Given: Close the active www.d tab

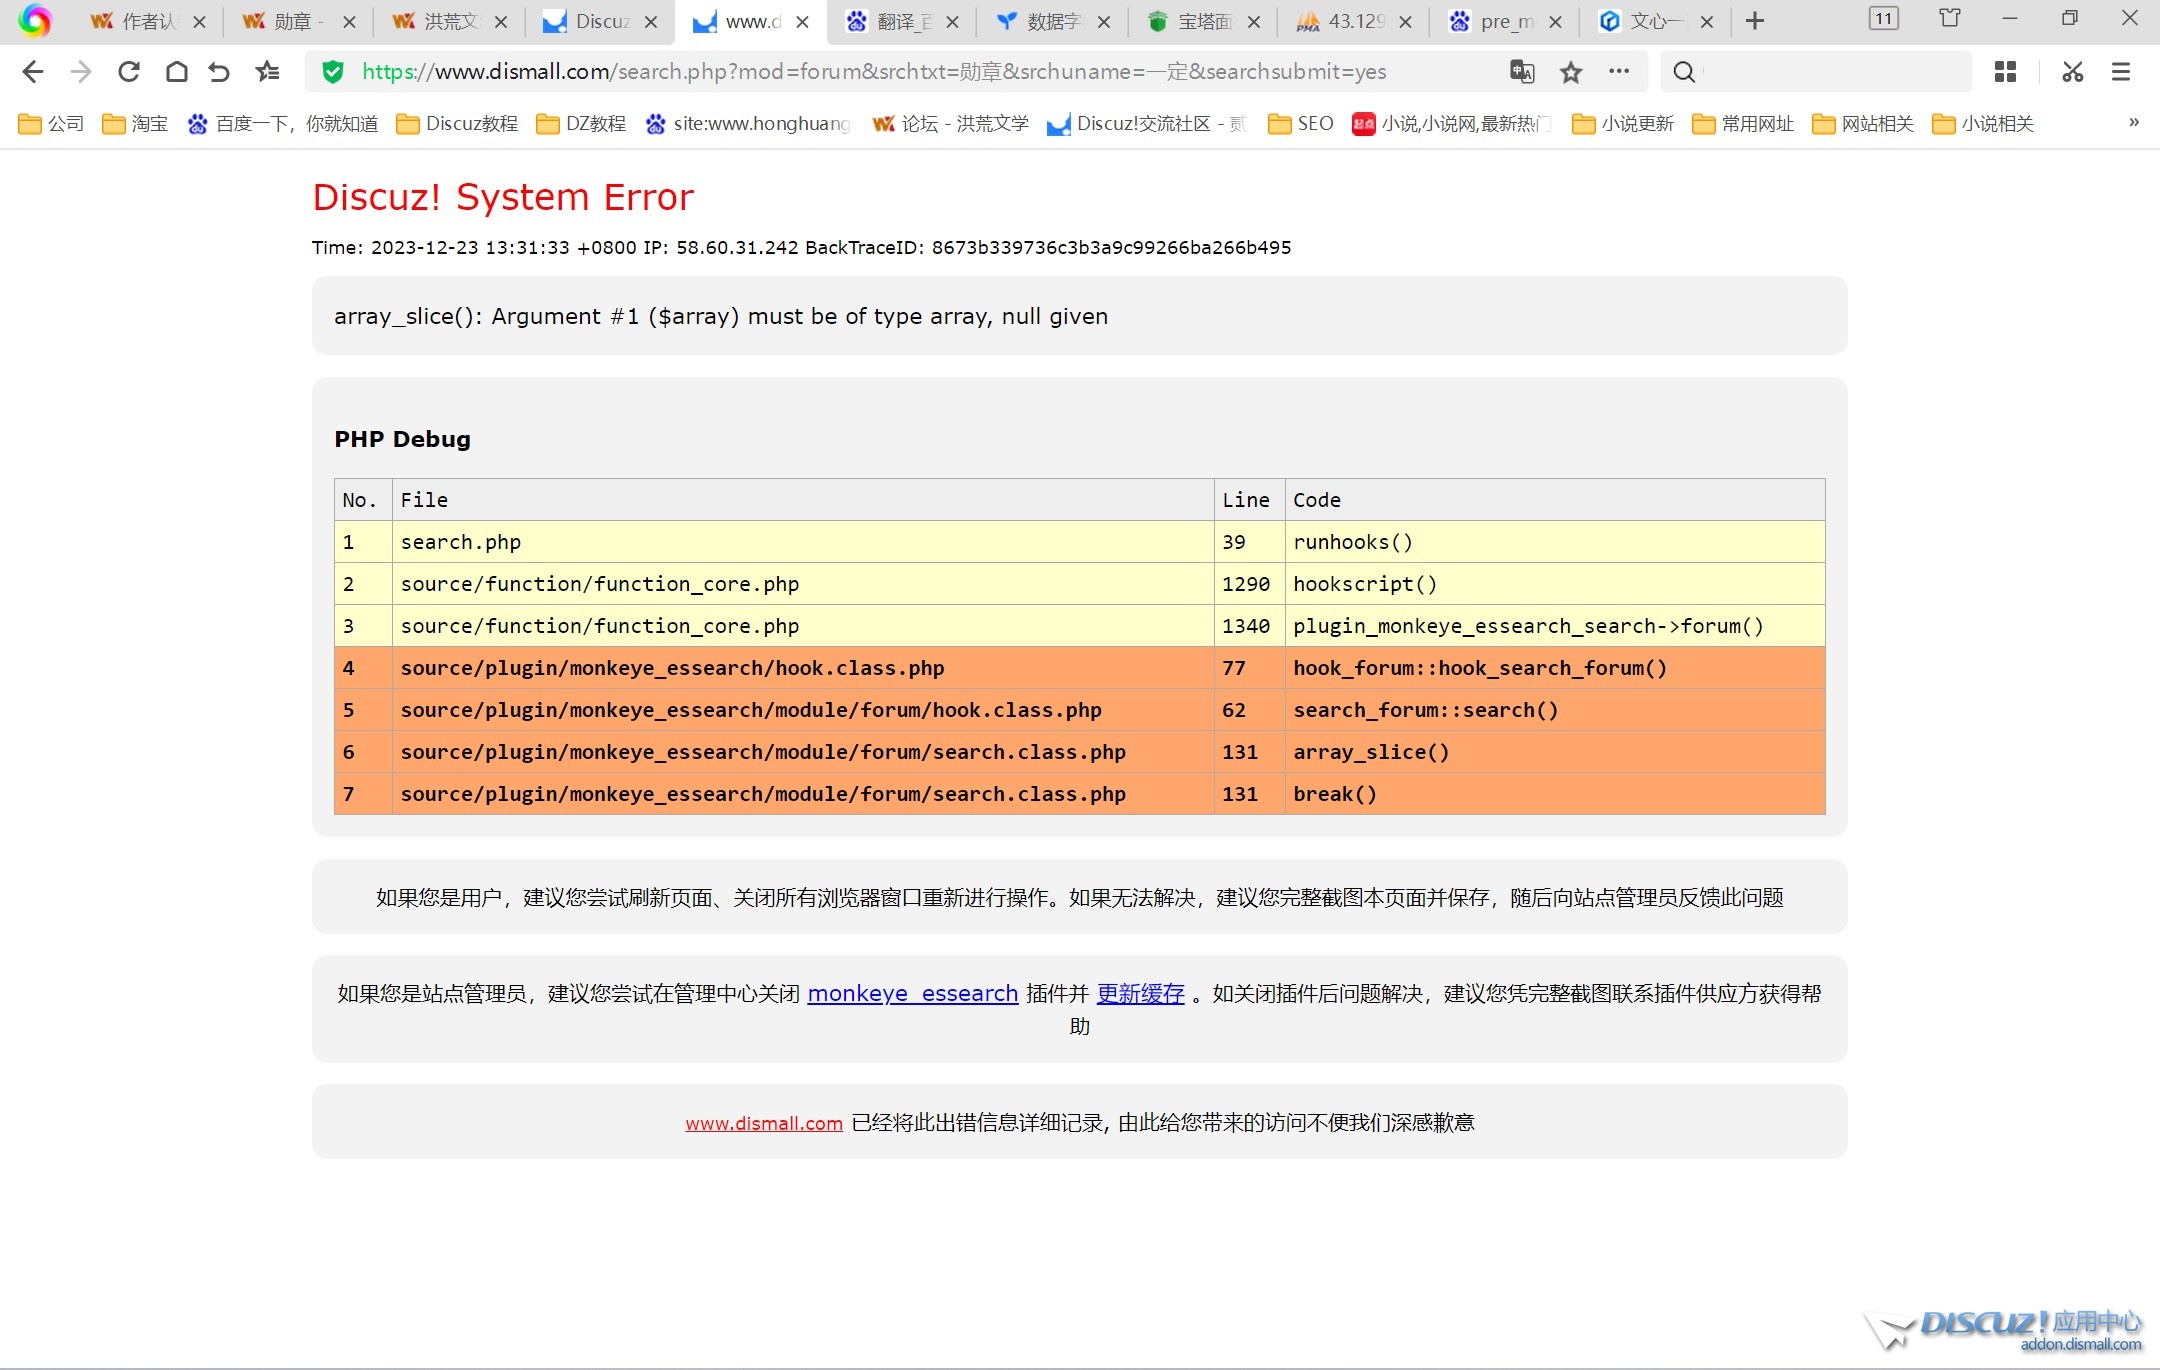Looking at the screenshot, I should [802, 22].
